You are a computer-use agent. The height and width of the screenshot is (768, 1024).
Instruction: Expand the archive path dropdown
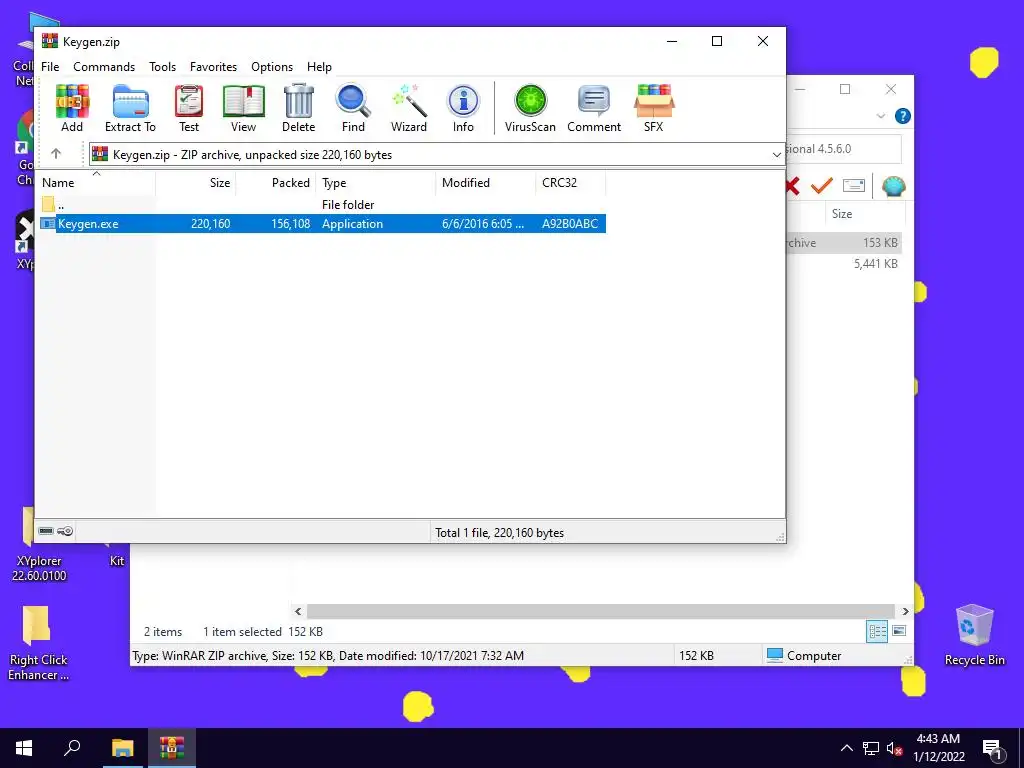coord(776,155)
